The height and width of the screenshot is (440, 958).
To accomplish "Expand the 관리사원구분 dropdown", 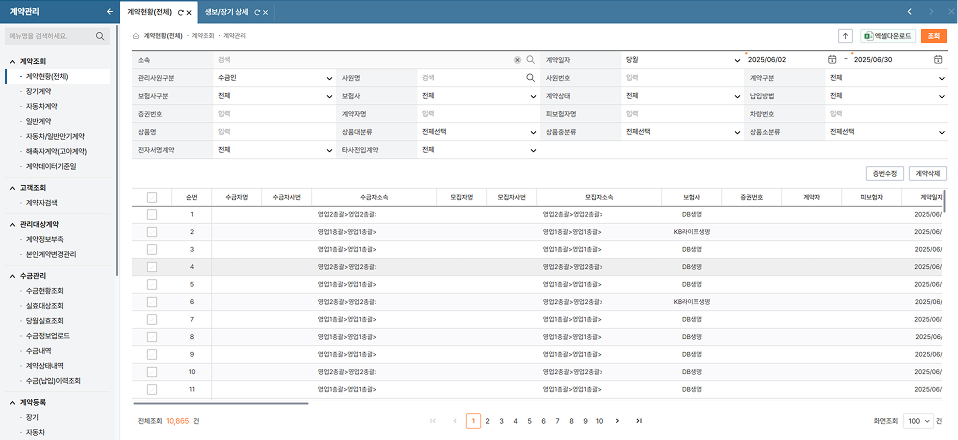I will [x=274, y=77].
